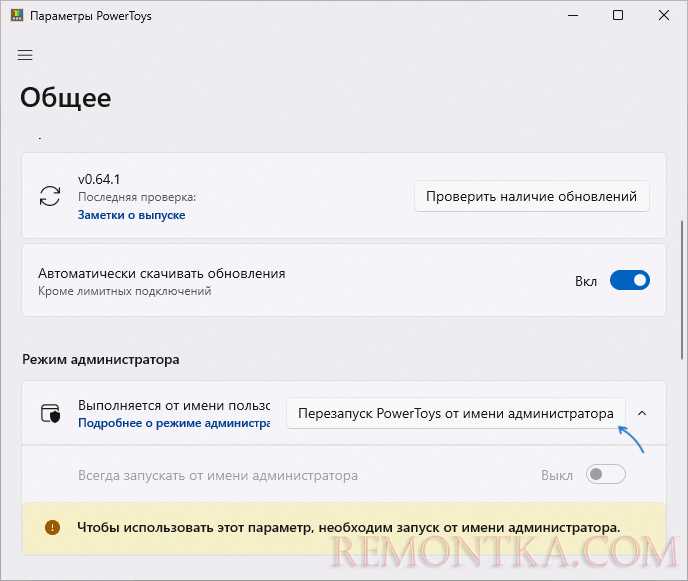Screen dimensions: 688x581
Task: Open the hamburger navigation menu
Action: coord(25,55)
